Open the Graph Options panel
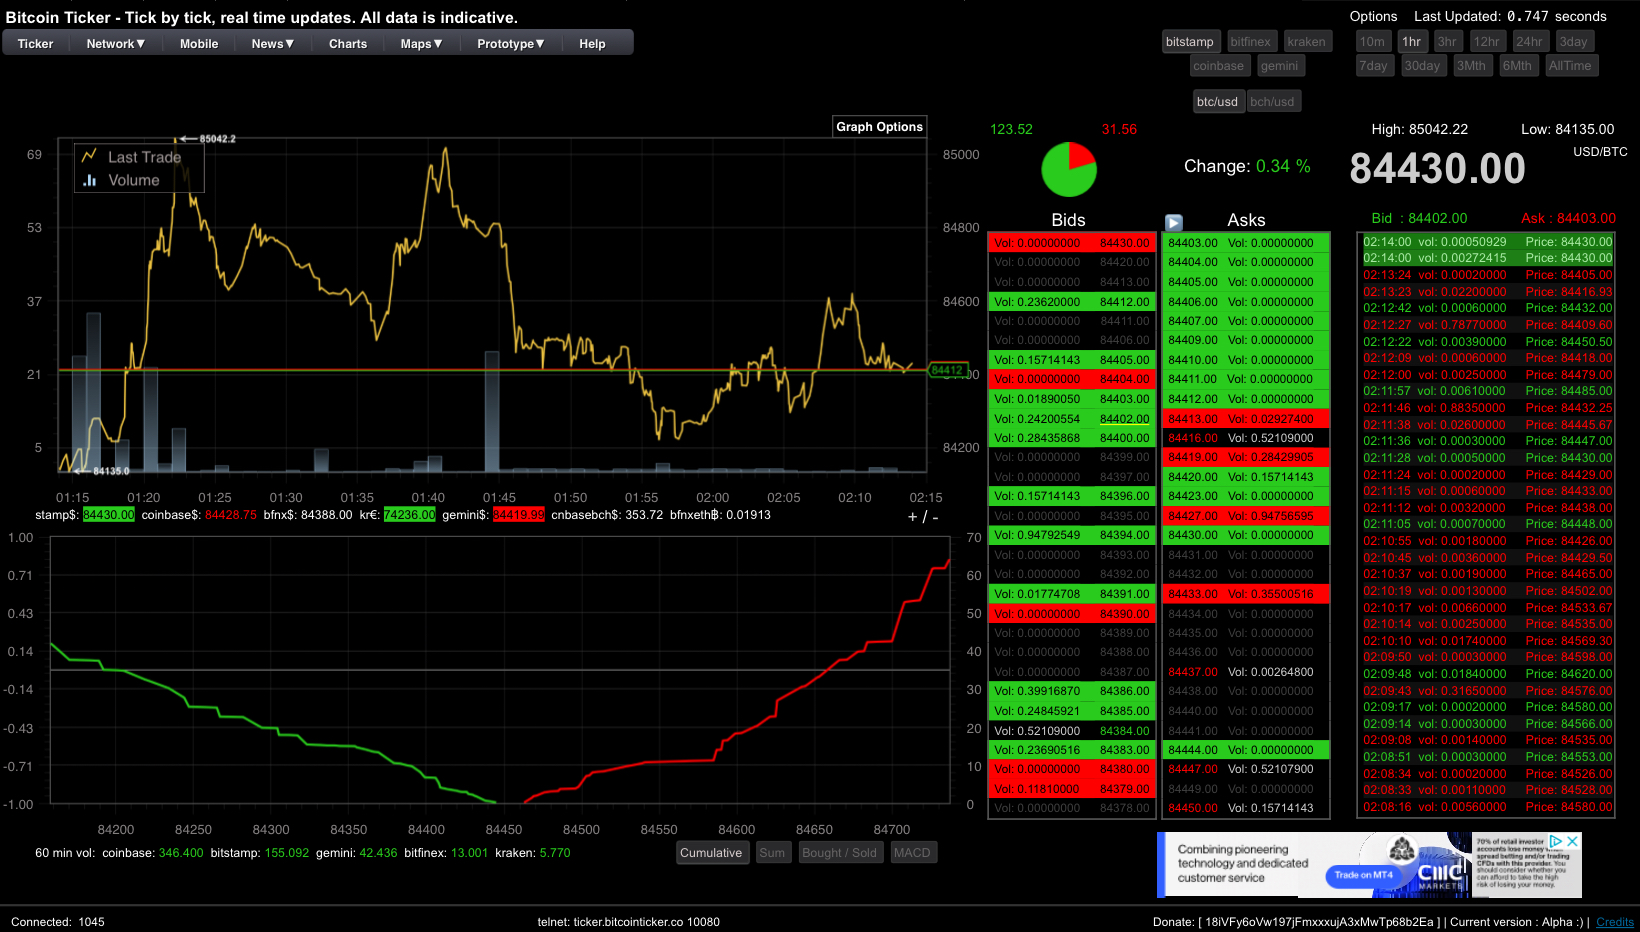Image resolution: width=1640 pixels, height=932 pixels. 879,127
